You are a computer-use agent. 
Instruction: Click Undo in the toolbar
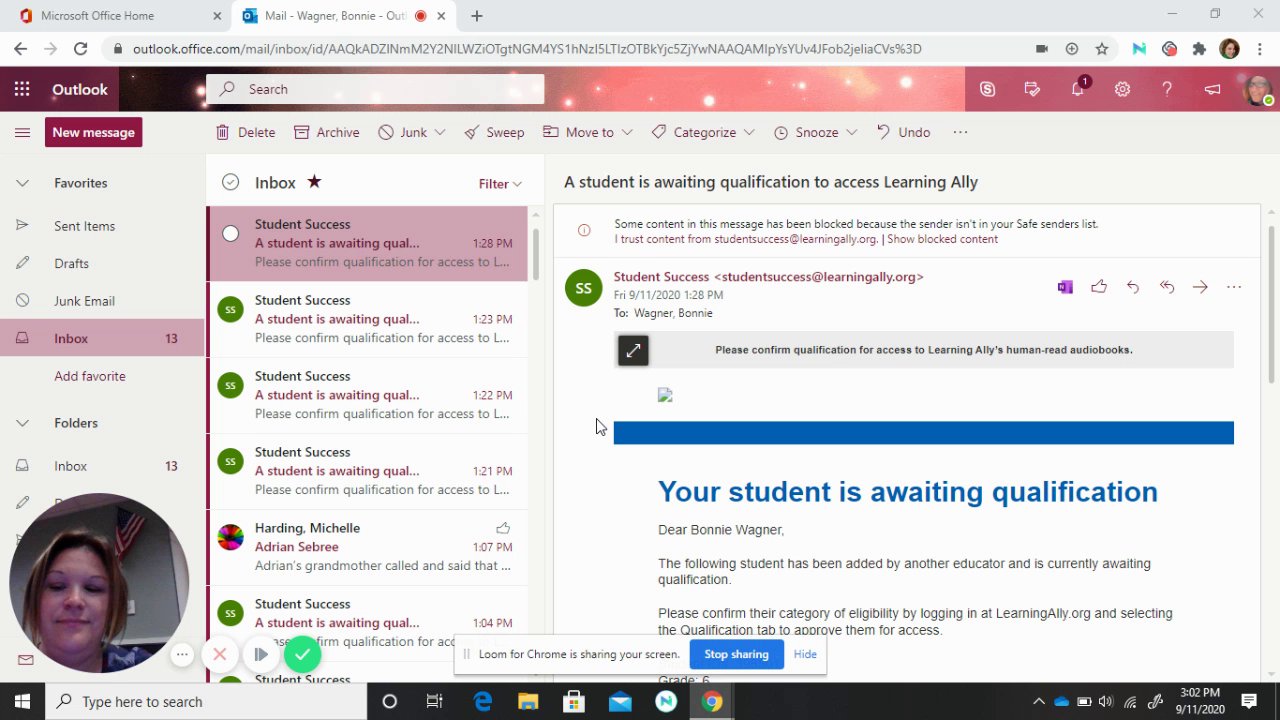click(903, 132)
